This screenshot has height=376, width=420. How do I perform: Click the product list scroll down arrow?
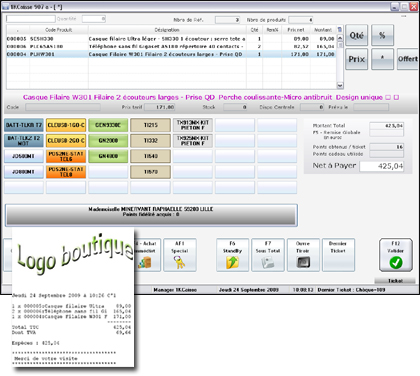(340, 85)
